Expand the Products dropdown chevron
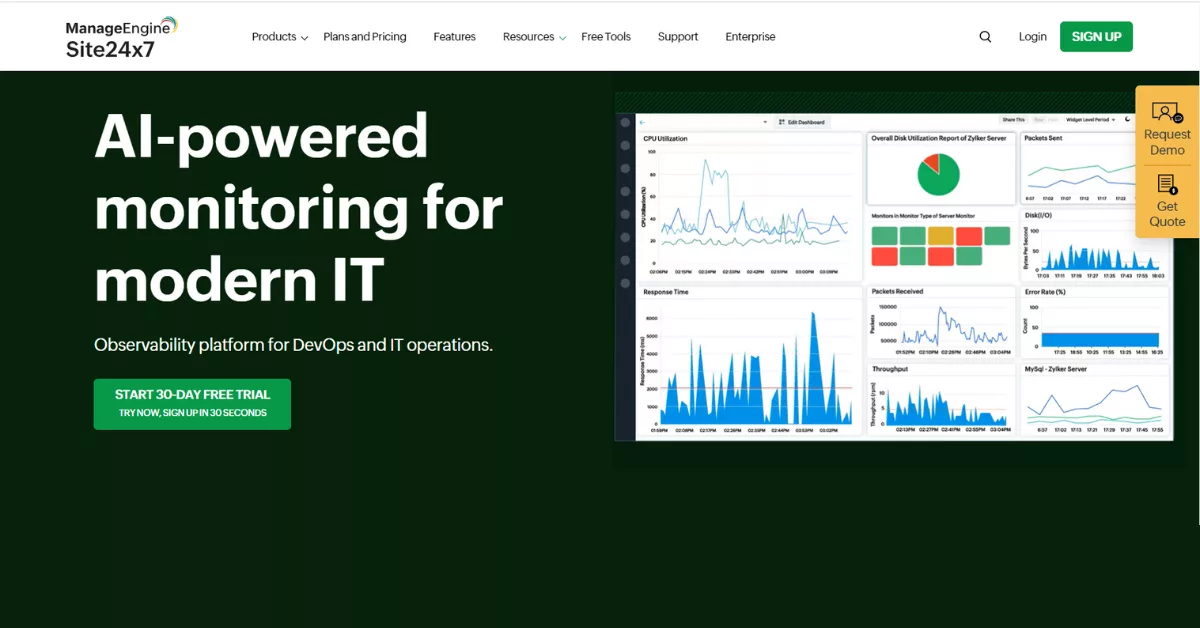This screenshot has height=628, width=1200. [x=304, y=38]
